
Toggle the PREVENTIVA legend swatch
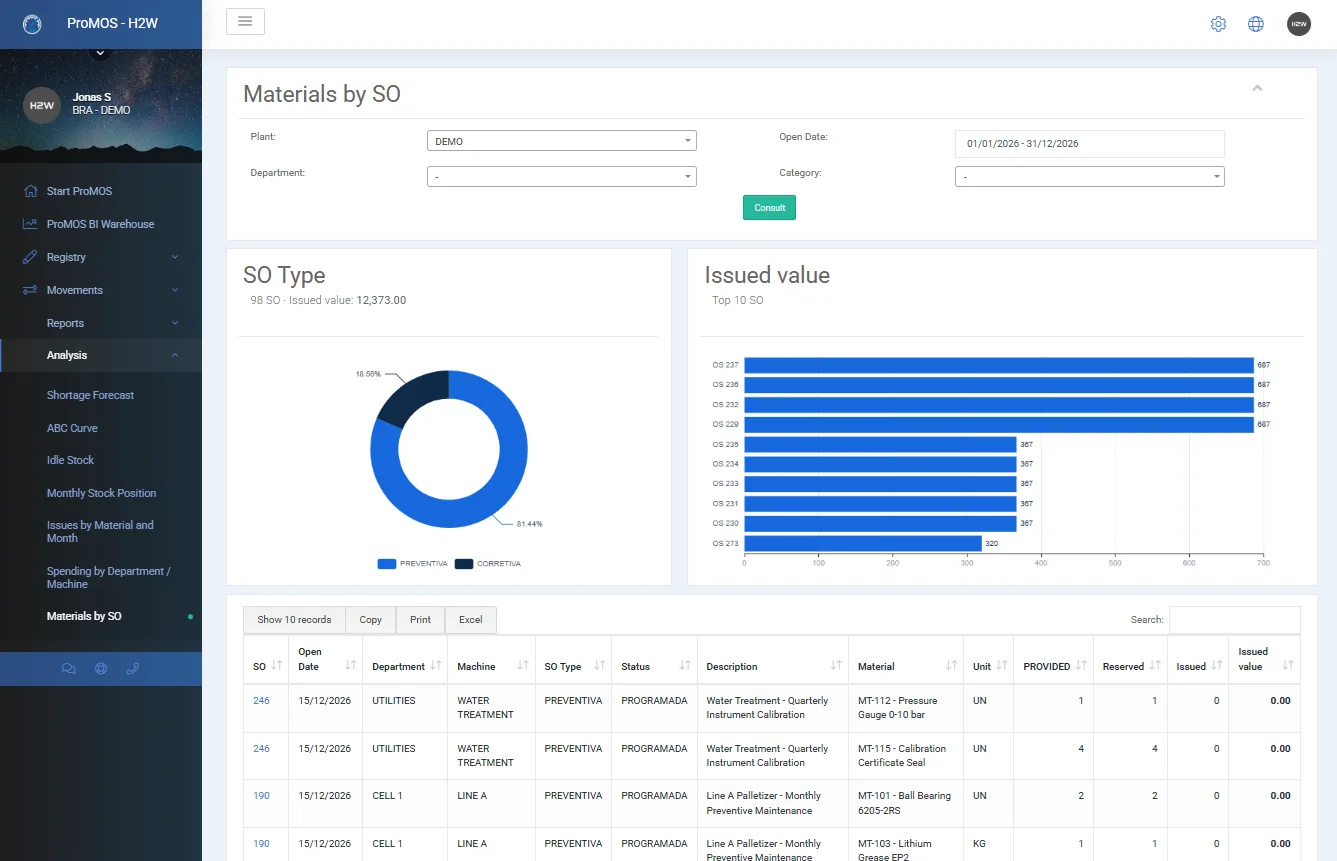tap(387, 564)
